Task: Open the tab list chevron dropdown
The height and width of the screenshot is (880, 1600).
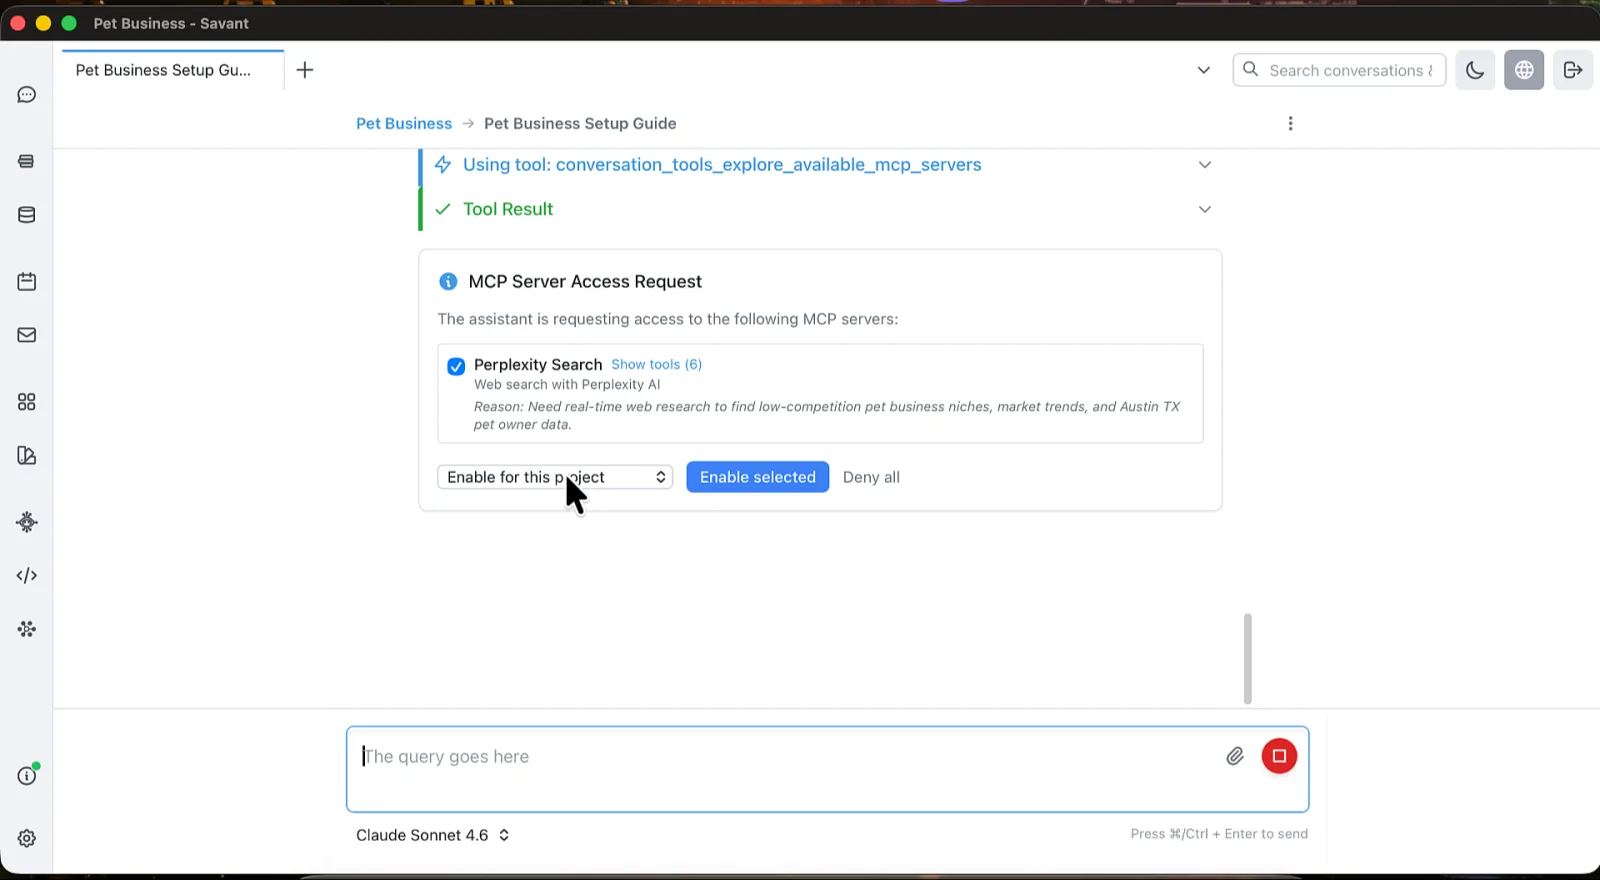Action: point(1204,70)
